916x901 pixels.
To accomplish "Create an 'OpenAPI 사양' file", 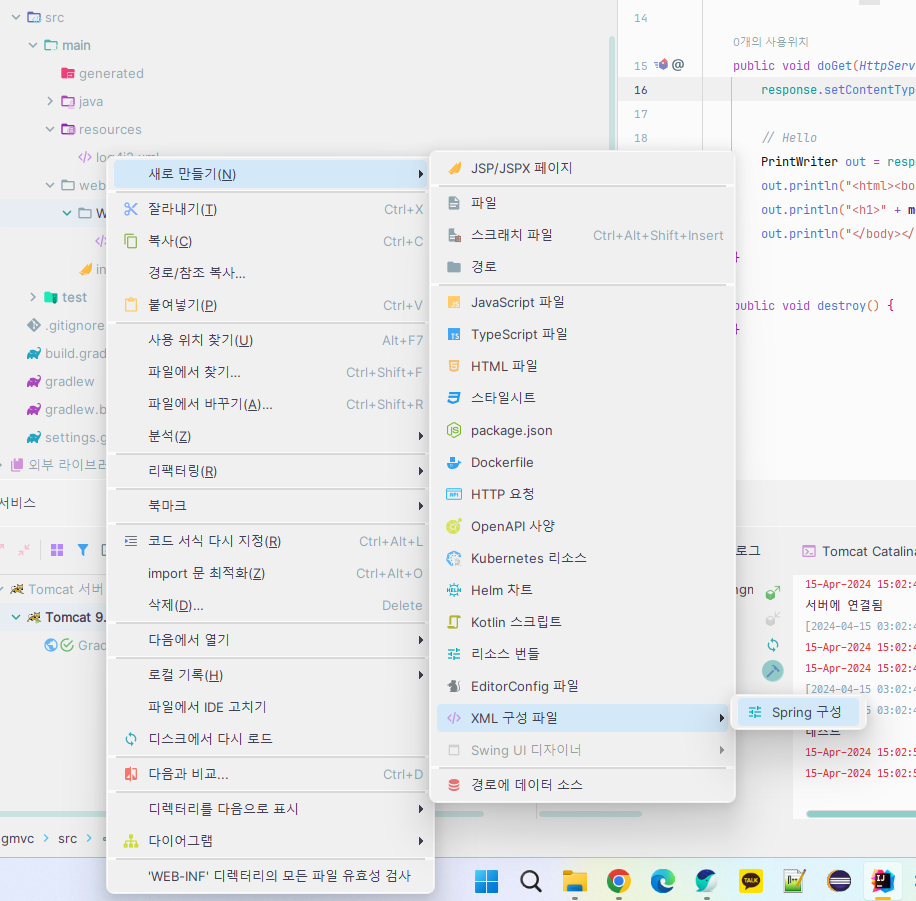I will click(582, 526).
